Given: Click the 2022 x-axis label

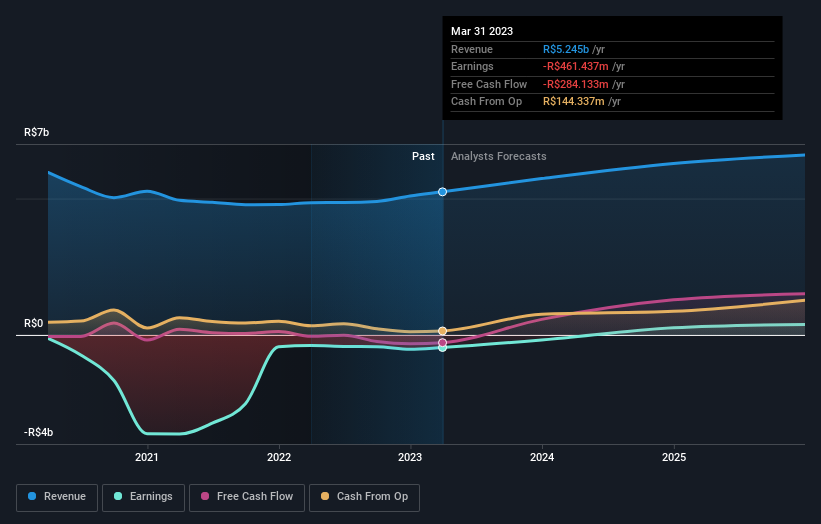Looking at the screenshot, I should 279,458.
